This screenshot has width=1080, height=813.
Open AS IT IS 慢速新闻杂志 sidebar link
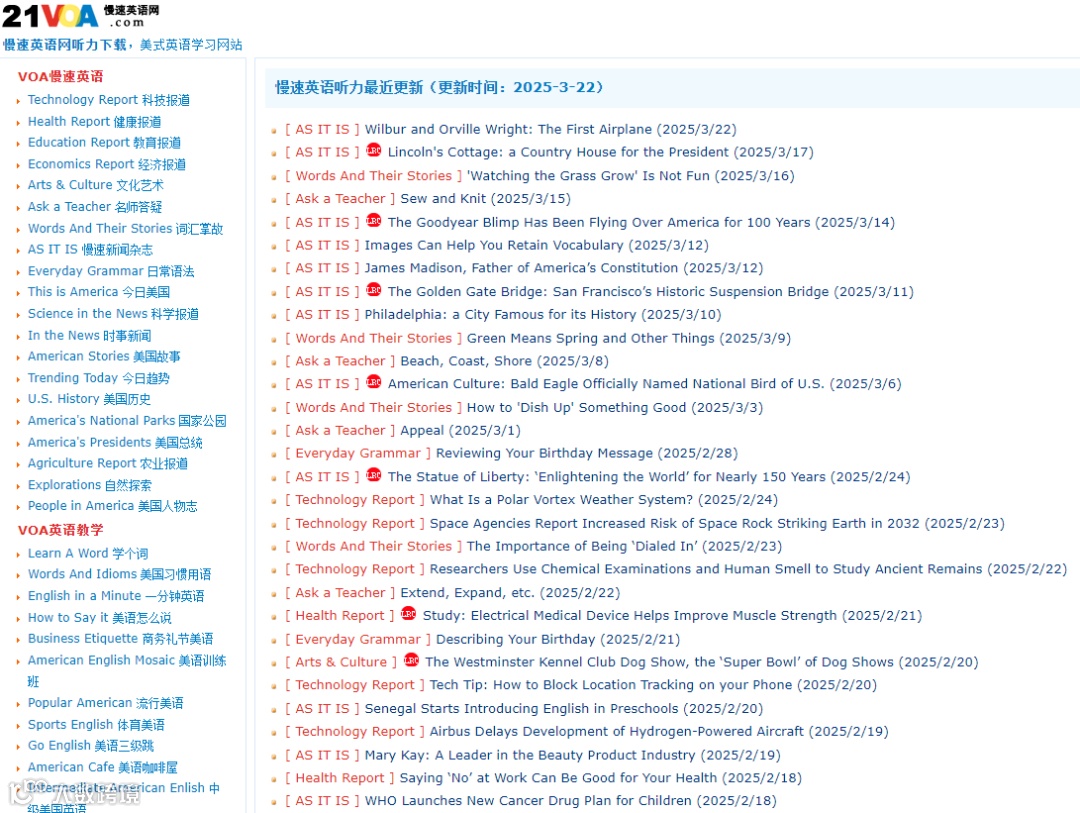click(90, 249)
